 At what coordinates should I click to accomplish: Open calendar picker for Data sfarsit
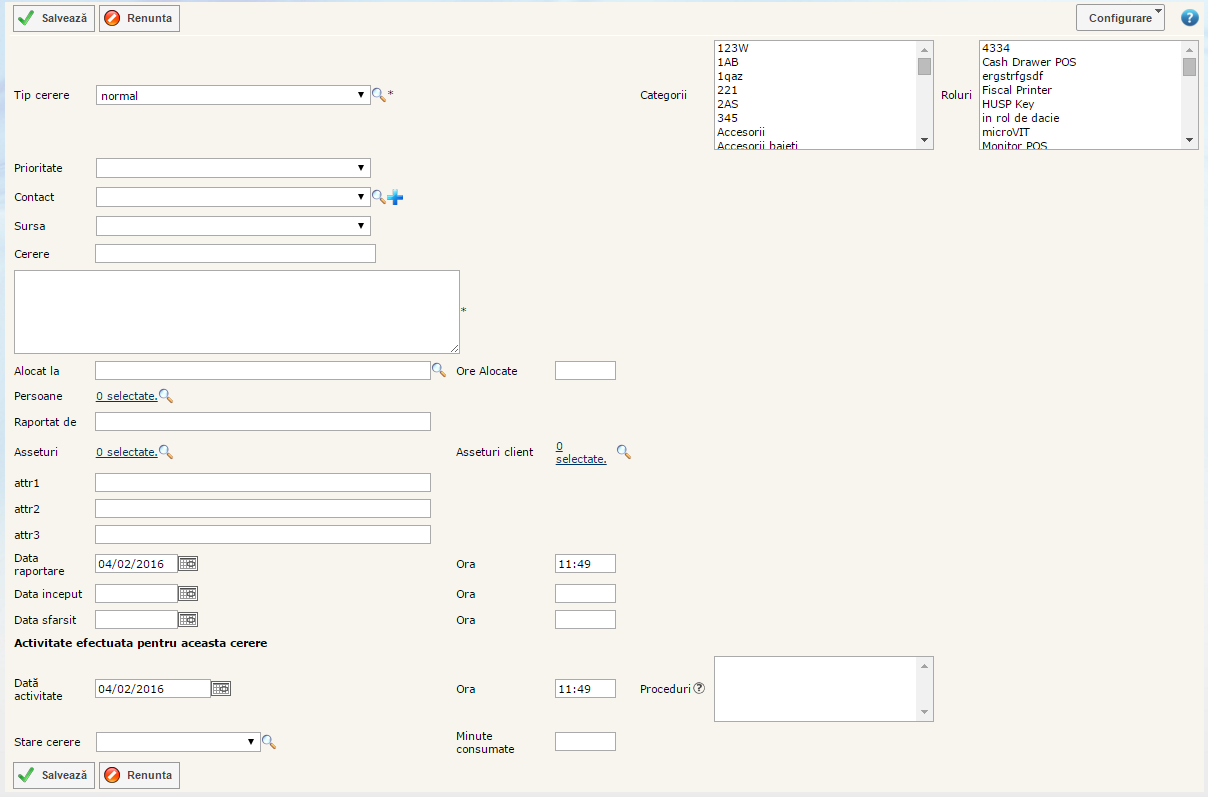(x=188, y=620)
